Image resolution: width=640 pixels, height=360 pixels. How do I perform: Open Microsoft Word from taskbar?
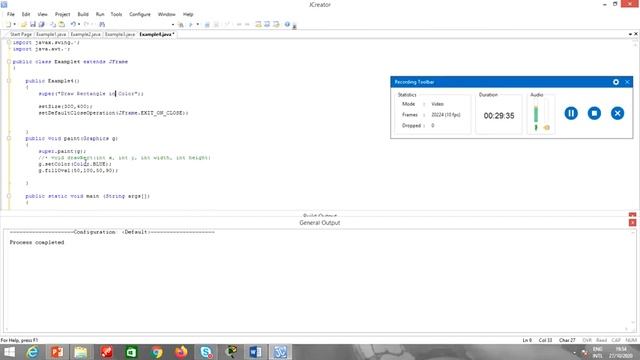pos(256,352)
